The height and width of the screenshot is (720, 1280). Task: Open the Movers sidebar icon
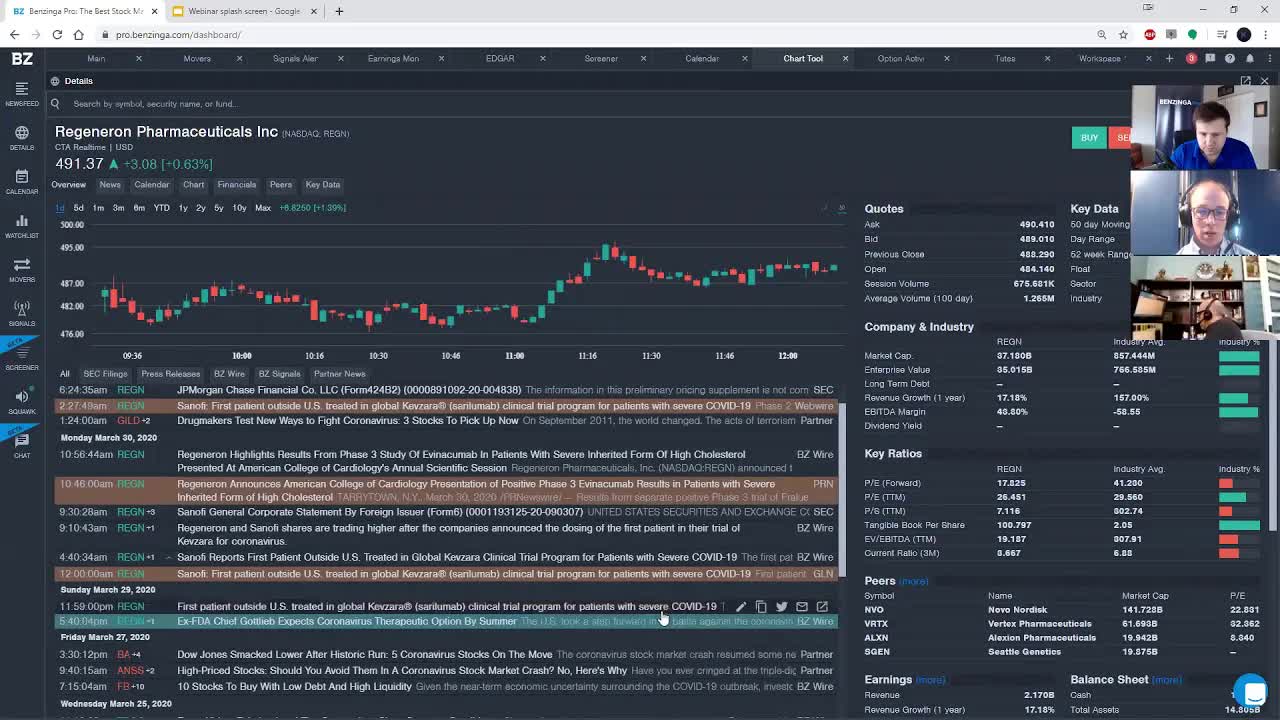[x=22, y=269]
